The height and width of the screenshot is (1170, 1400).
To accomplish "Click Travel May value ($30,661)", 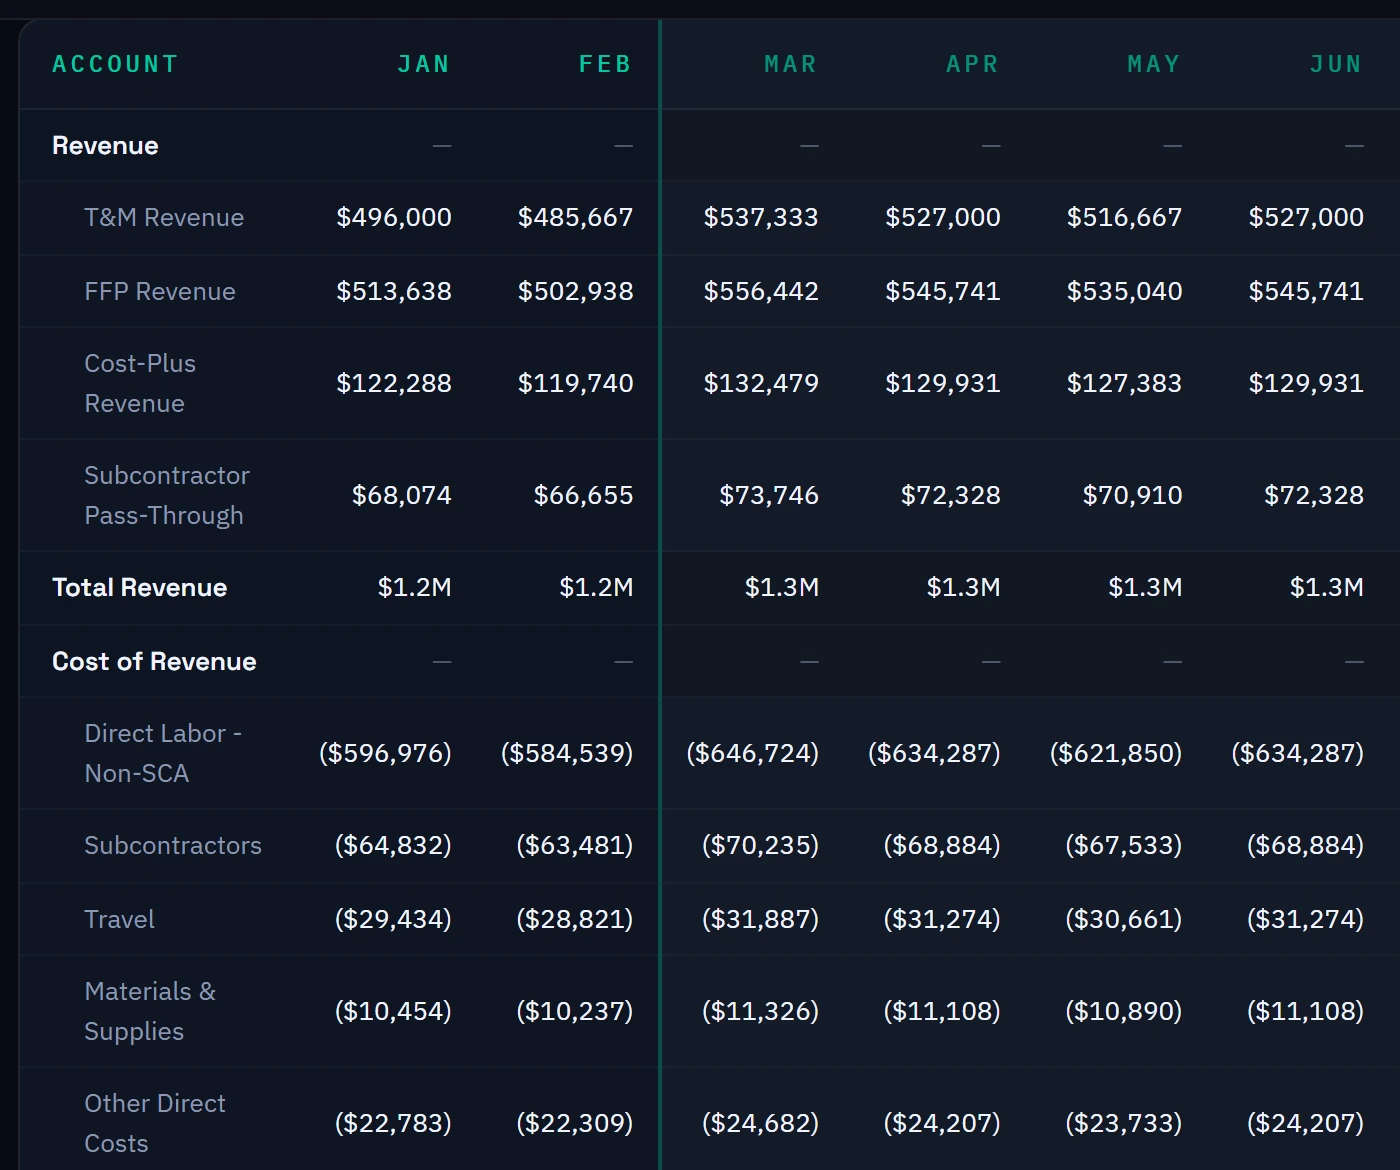I will 1124,920.
